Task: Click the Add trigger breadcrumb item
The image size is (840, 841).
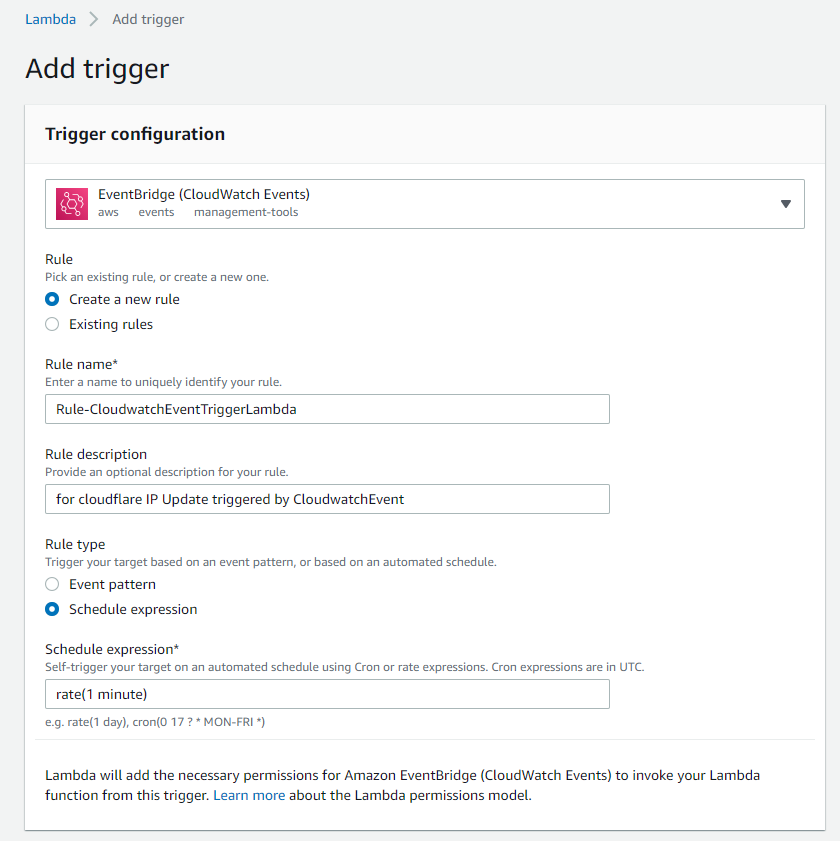Action: tap(148, 19)
